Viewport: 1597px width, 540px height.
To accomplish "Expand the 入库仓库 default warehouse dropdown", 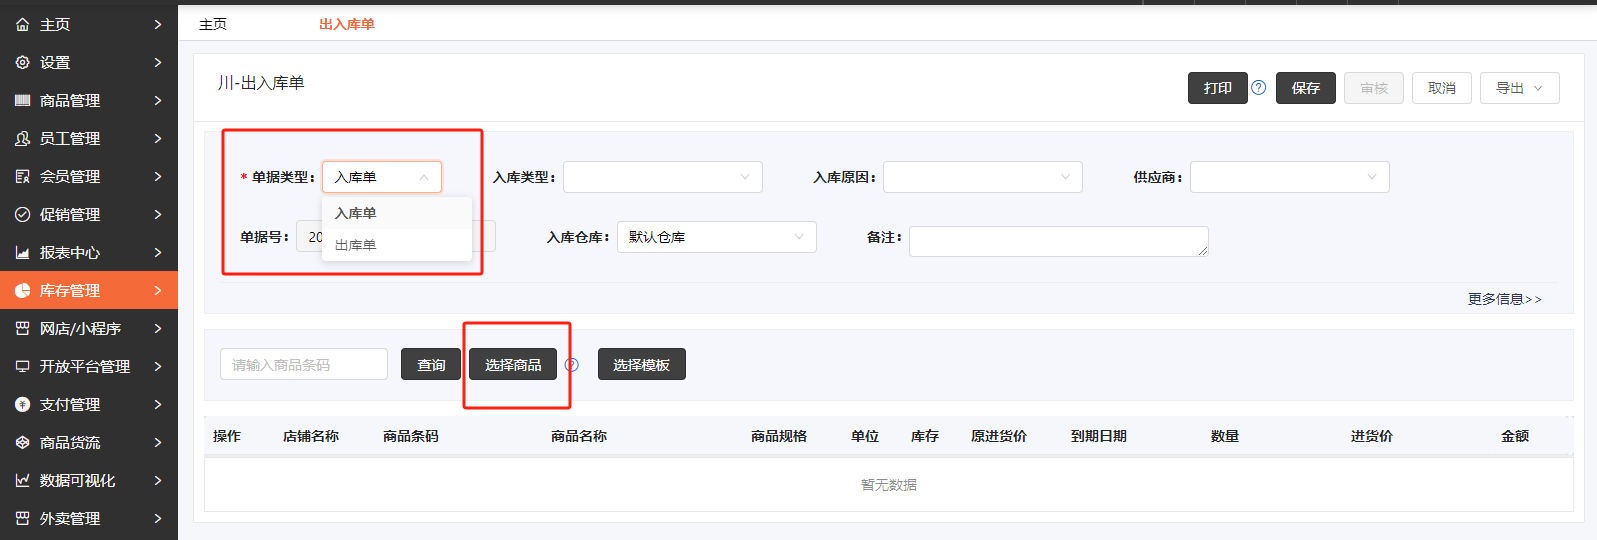I will (x=716, y=237).
